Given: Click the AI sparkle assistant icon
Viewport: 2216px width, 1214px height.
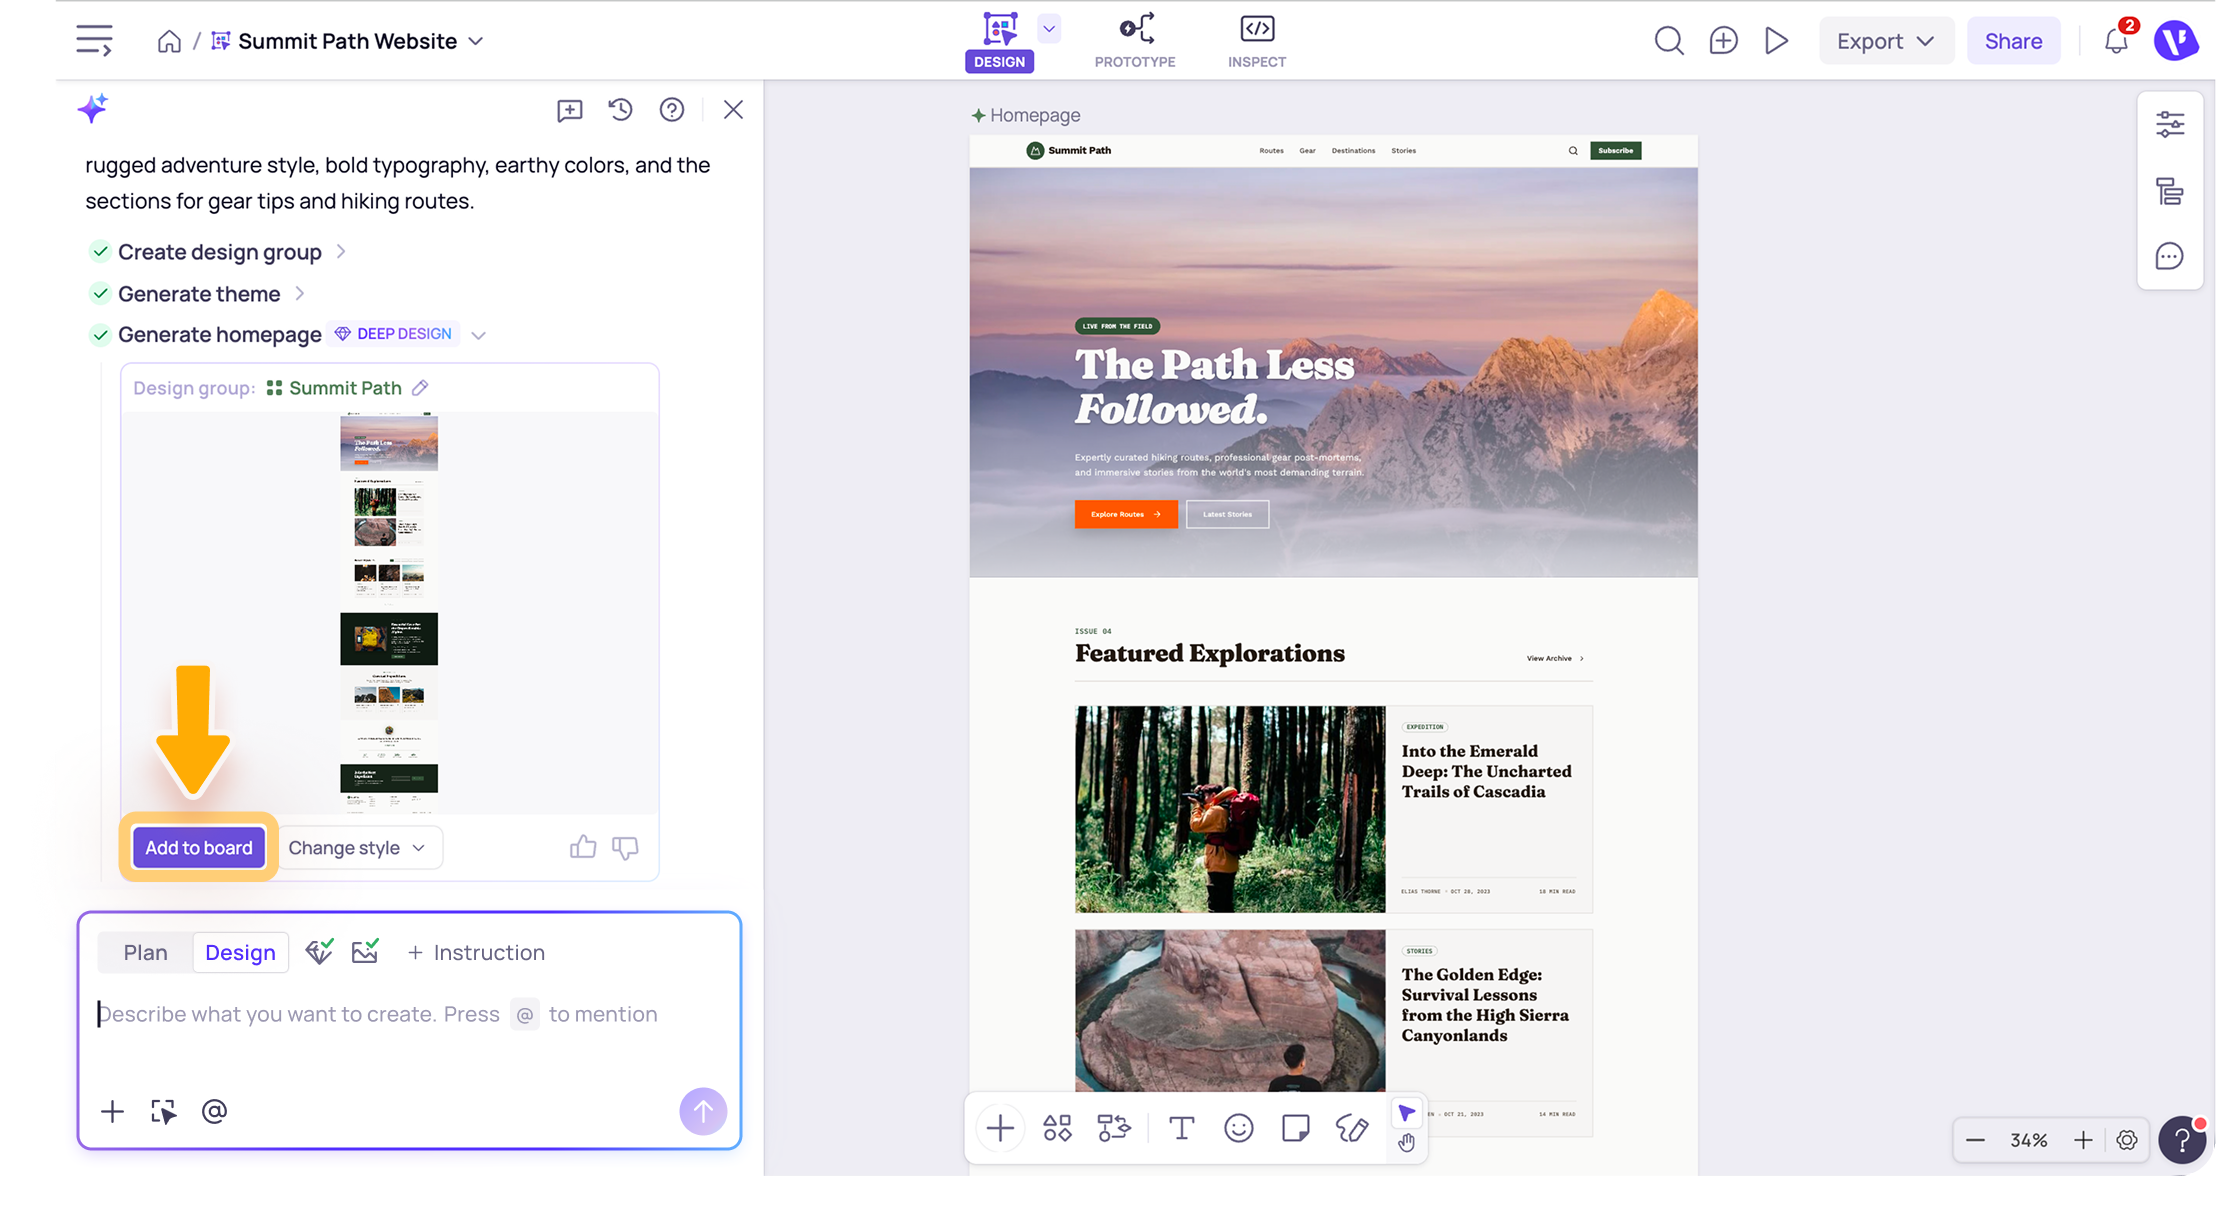Looking at the screenshot, I should pos(93,108).
